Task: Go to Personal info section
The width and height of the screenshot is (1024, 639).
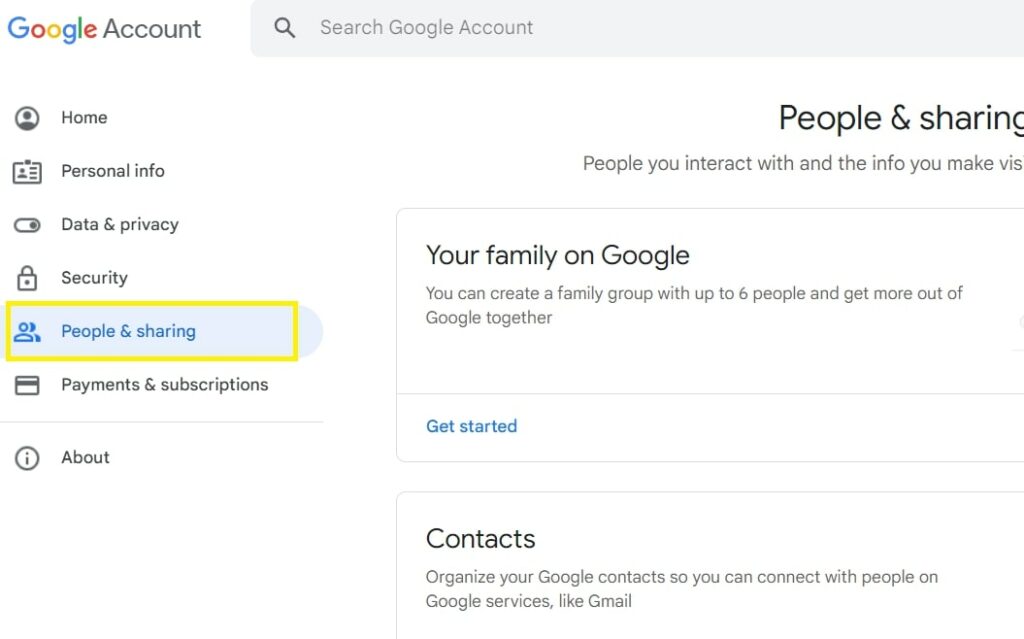Action: coord(113,171)
